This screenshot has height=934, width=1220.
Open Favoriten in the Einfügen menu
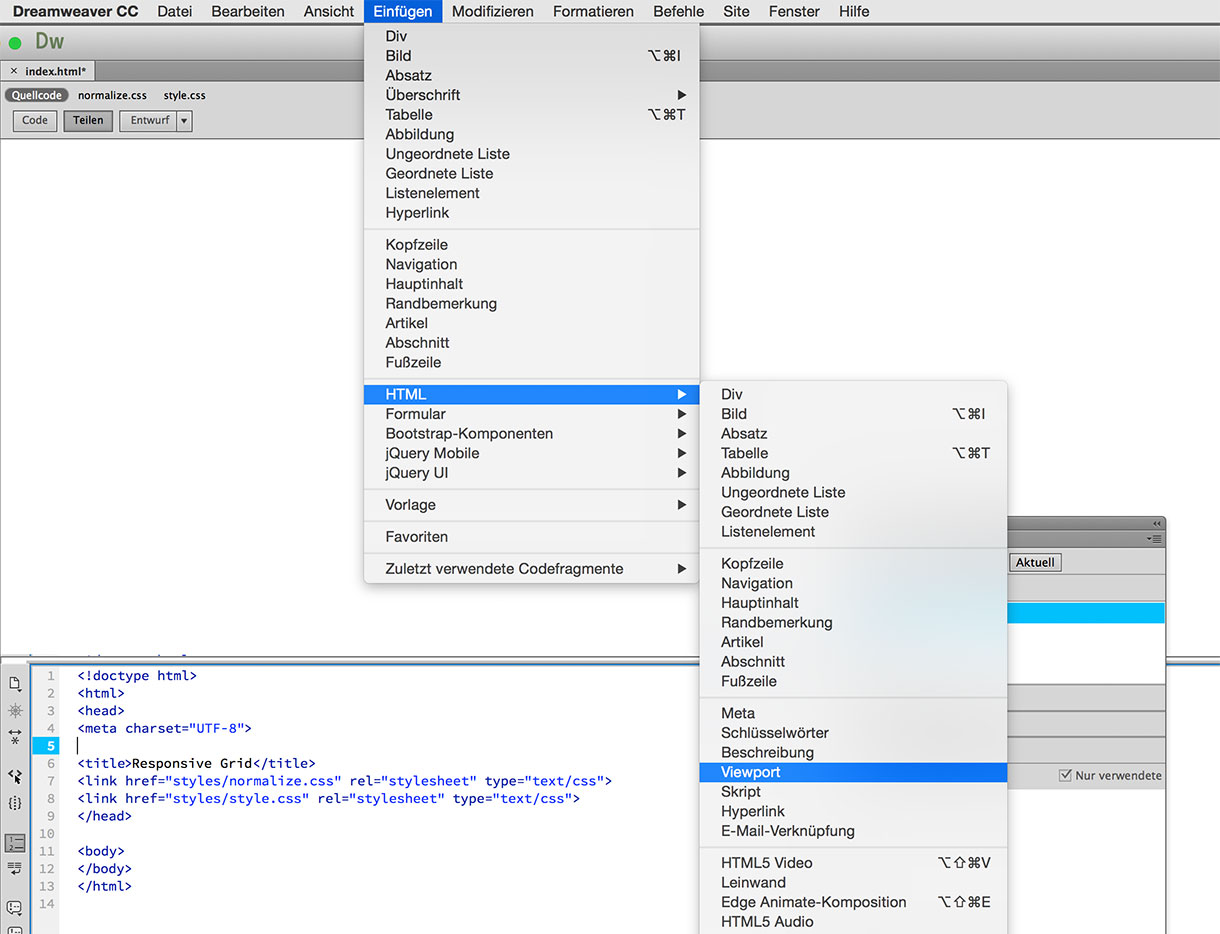(x=531, y=537)
